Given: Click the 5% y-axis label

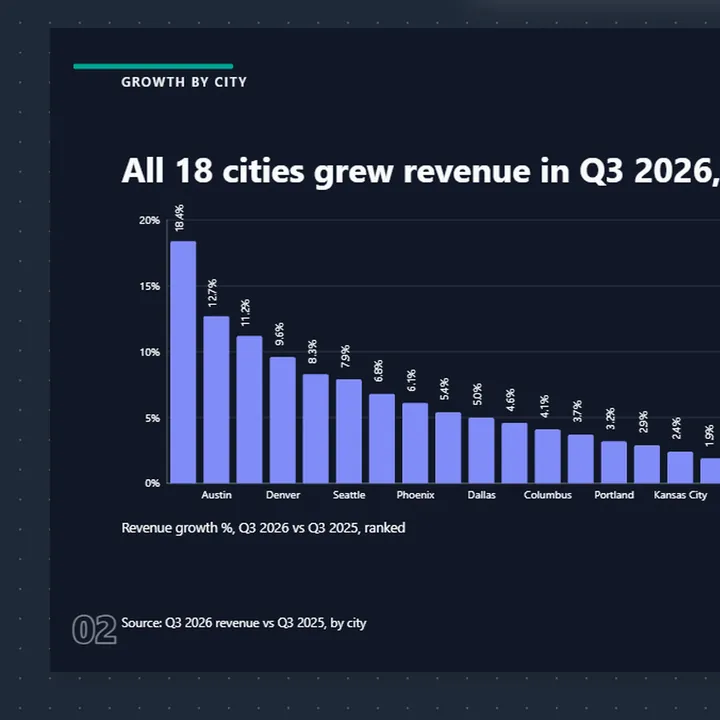Looking at the screenshot, I should [152, 418].
